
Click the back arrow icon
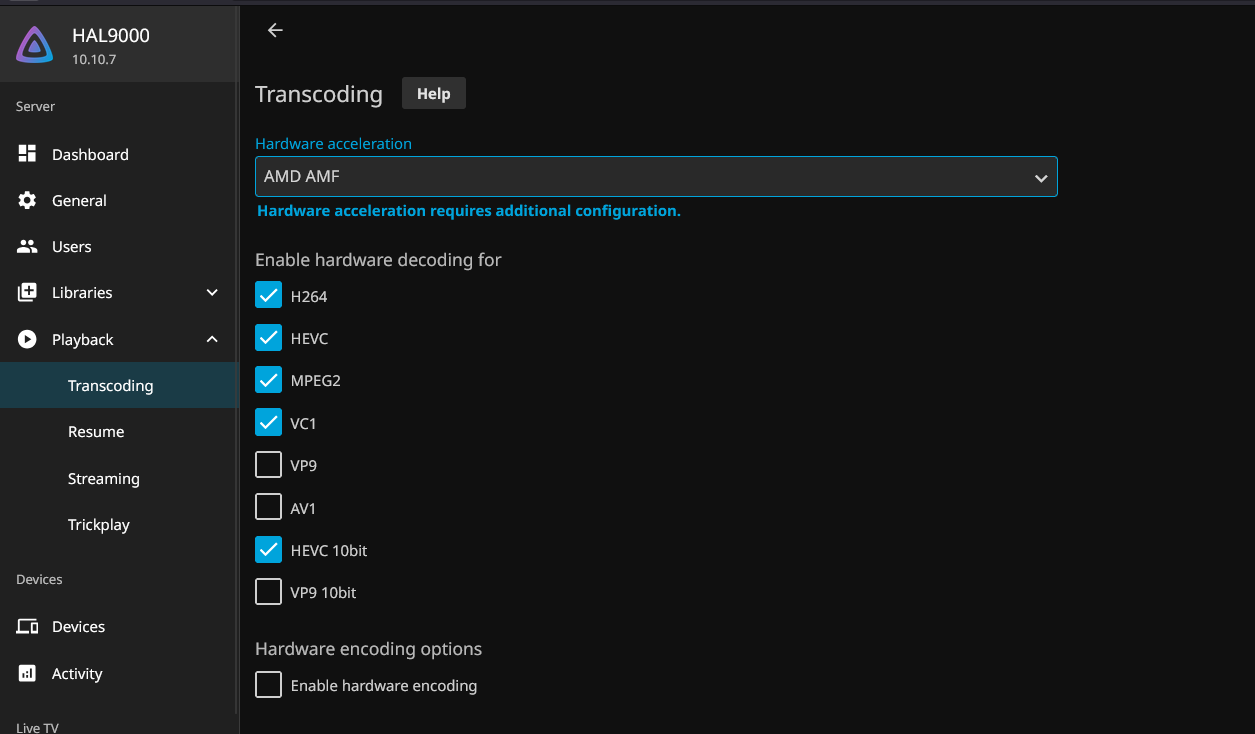point(275,30)
